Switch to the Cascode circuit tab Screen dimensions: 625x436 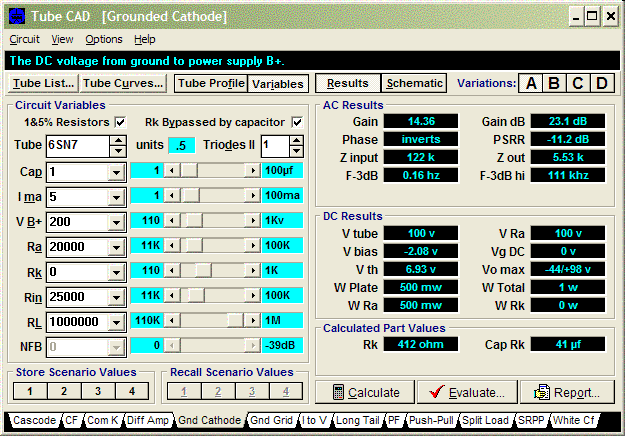(x=34, y=420)
